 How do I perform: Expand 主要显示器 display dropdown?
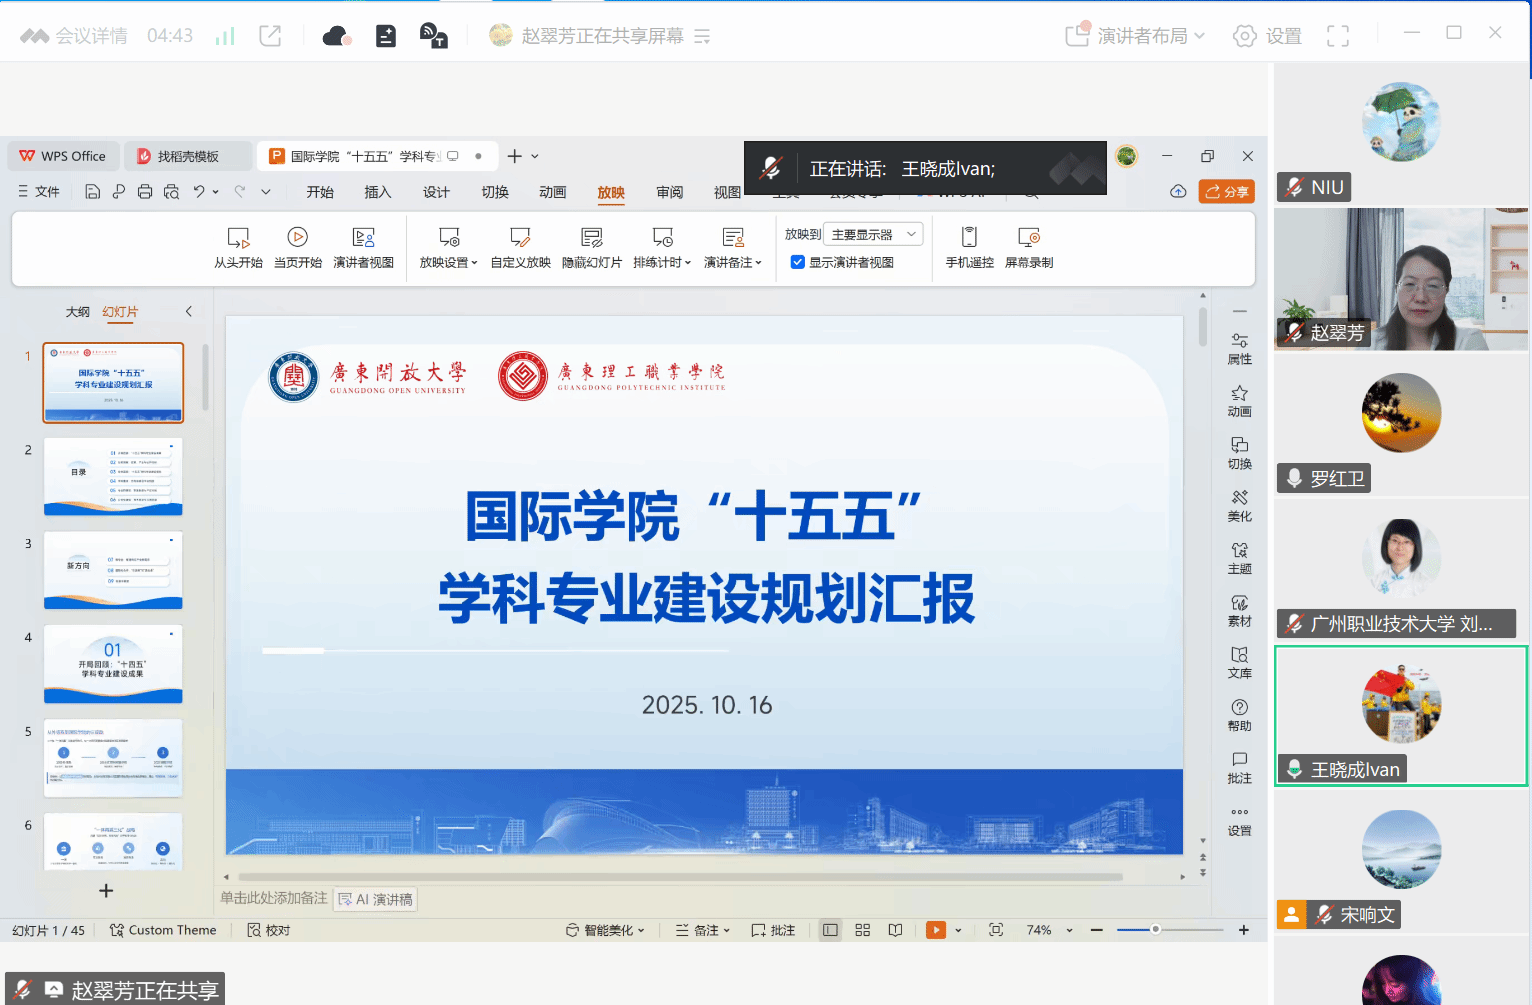point(873,234)
